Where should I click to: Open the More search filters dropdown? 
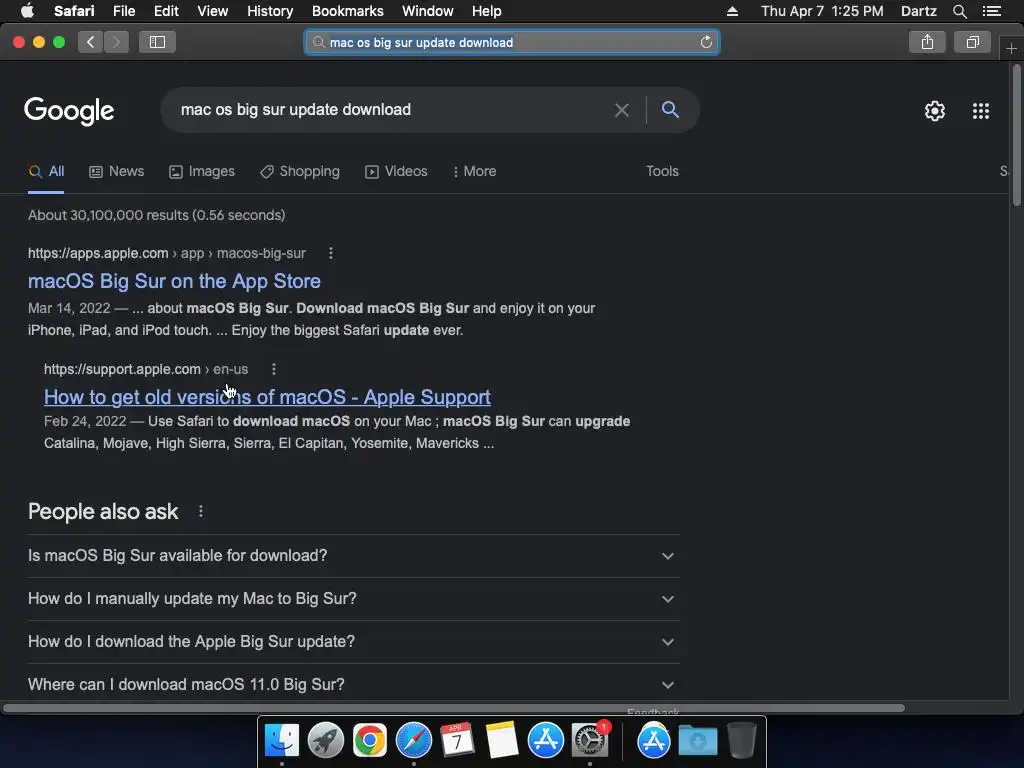point(475,171)
